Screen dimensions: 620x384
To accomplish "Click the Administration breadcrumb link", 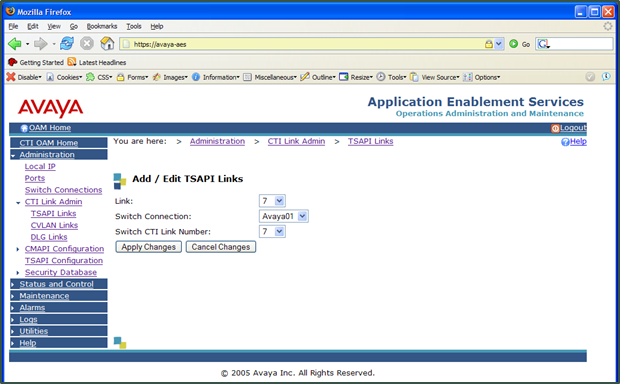I will point(217,141).
